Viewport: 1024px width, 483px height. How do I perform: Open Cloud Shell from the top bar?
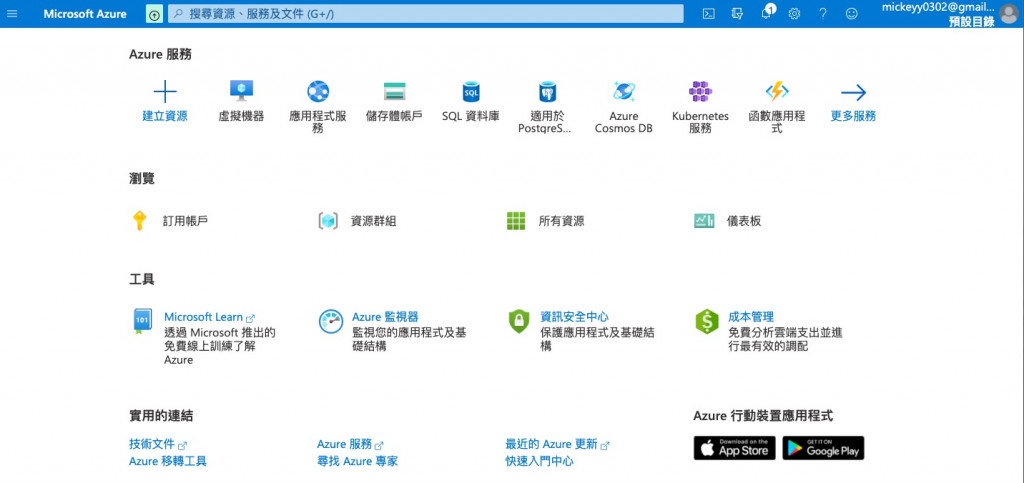709,14
